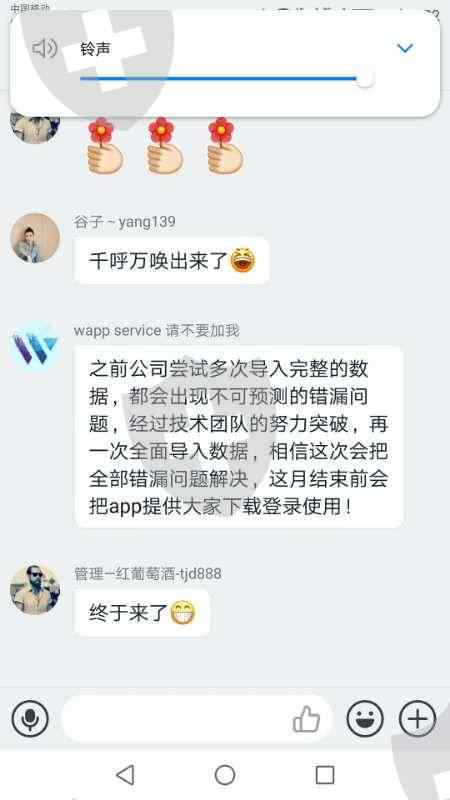This screenshot has width=450, height=800.
Task: Tap the thumbs-up like icon
Action: [x=306, y=719]
